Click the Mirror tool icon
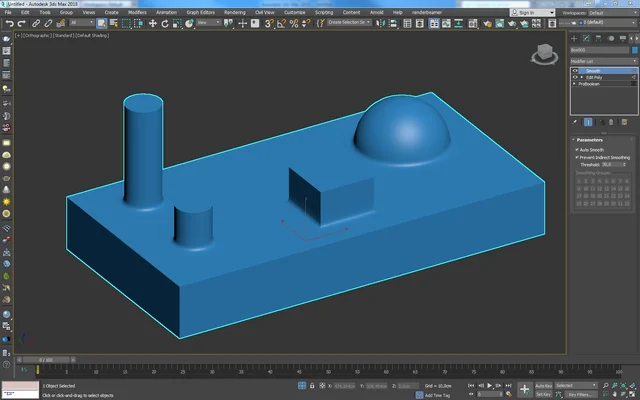640x400 pixels. coord(380,23)
